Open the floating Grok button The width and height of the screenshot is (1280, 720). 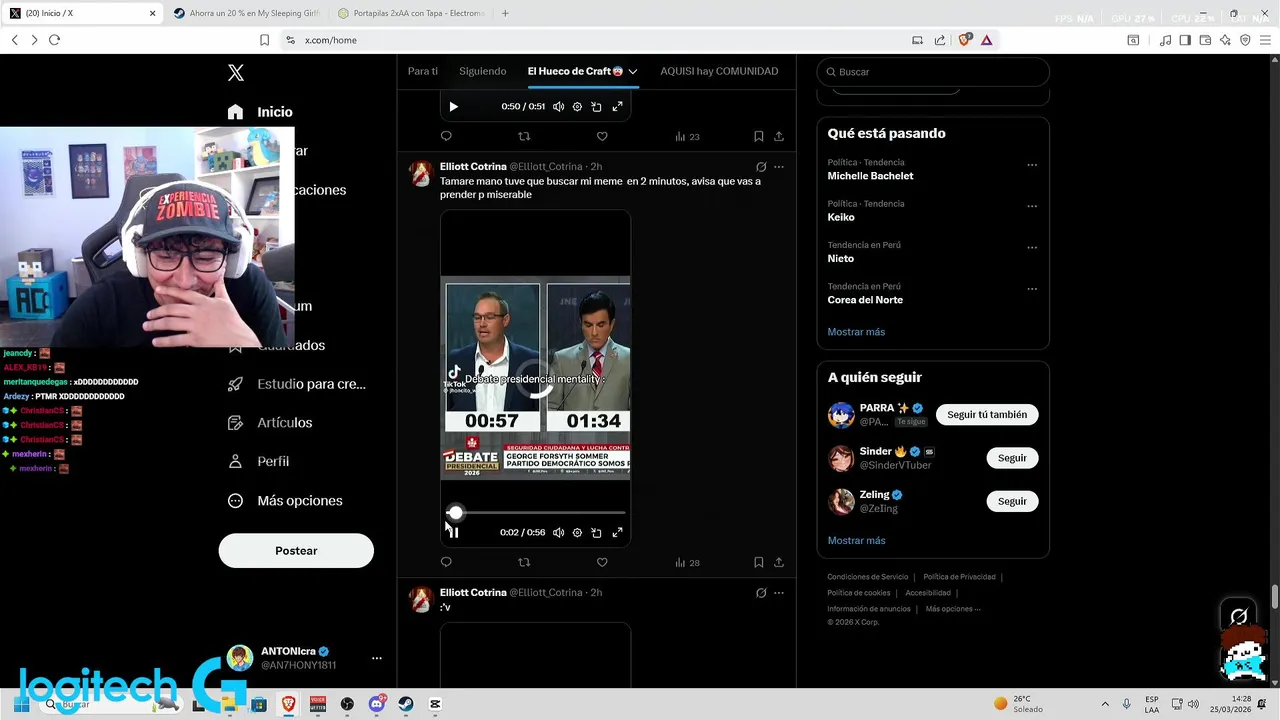click(1239, 616)
